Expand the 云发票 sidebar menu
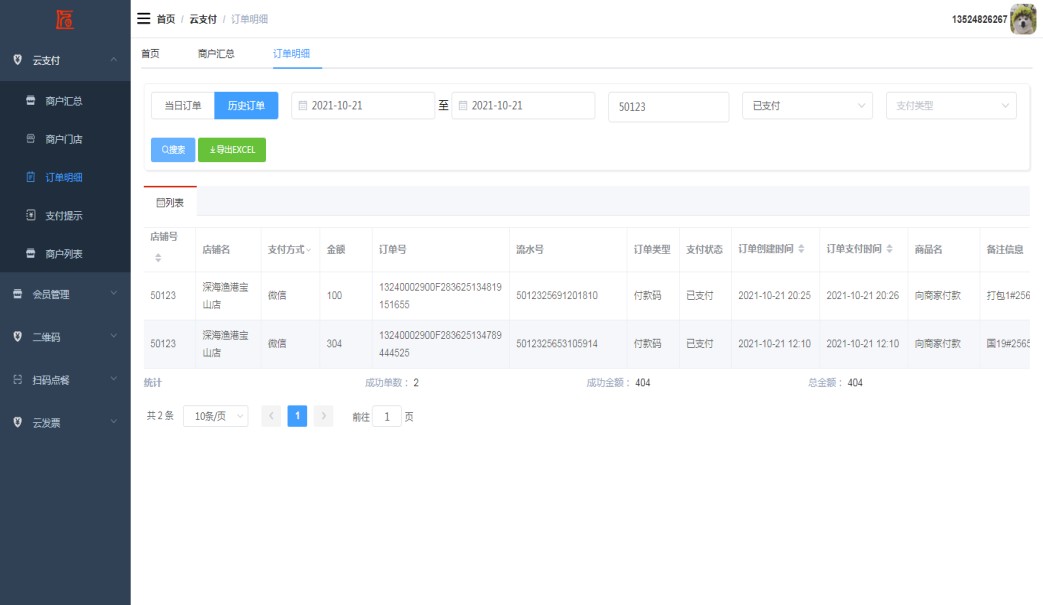 (65, 423)
